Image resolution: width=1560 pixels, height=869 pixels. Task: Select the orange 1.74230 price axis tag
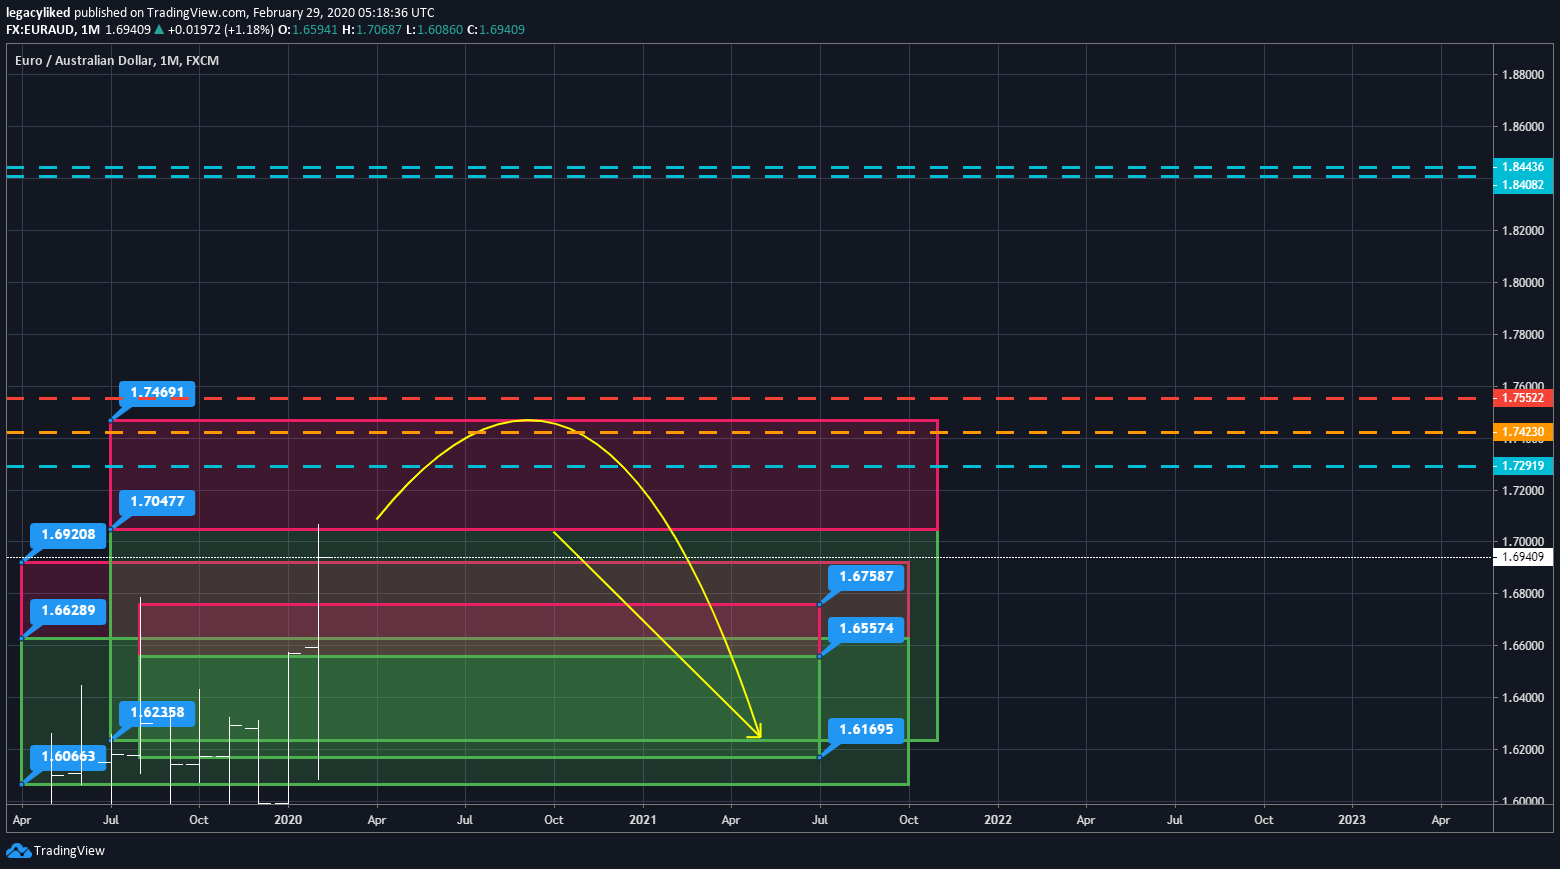point(1523,432)
